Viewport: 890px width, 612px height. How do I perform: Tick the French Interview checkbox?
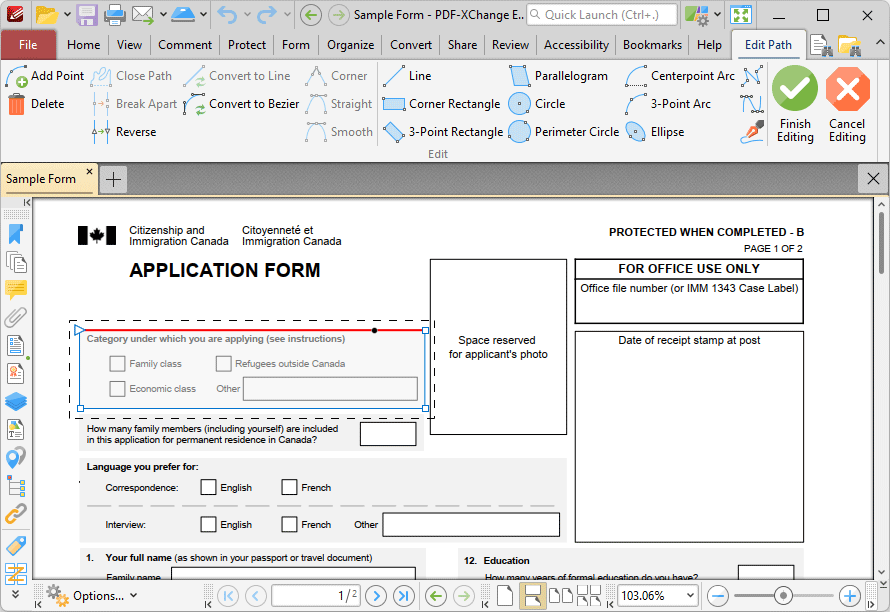289,524
